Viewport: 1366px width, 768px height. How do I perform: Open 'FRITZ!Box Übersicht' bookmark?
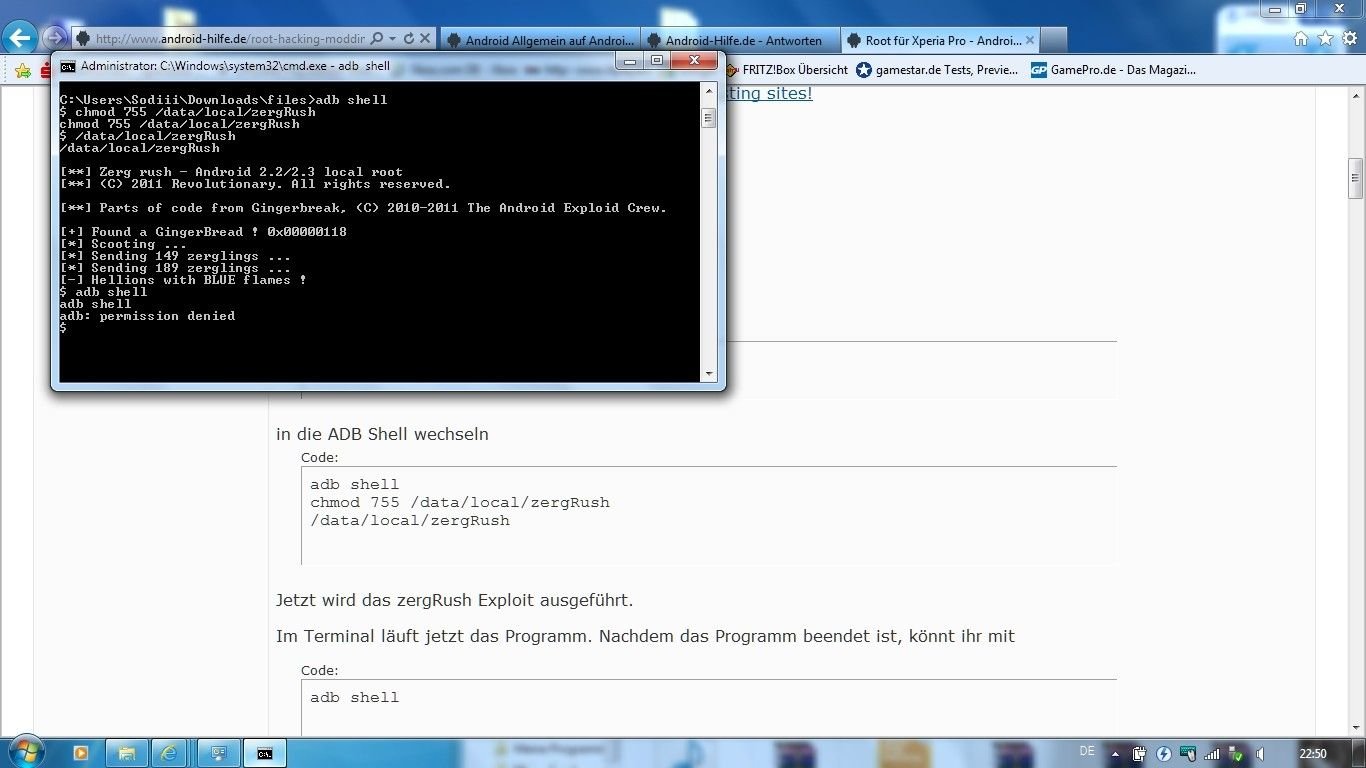pyautogui.click(x=785, y=70)
